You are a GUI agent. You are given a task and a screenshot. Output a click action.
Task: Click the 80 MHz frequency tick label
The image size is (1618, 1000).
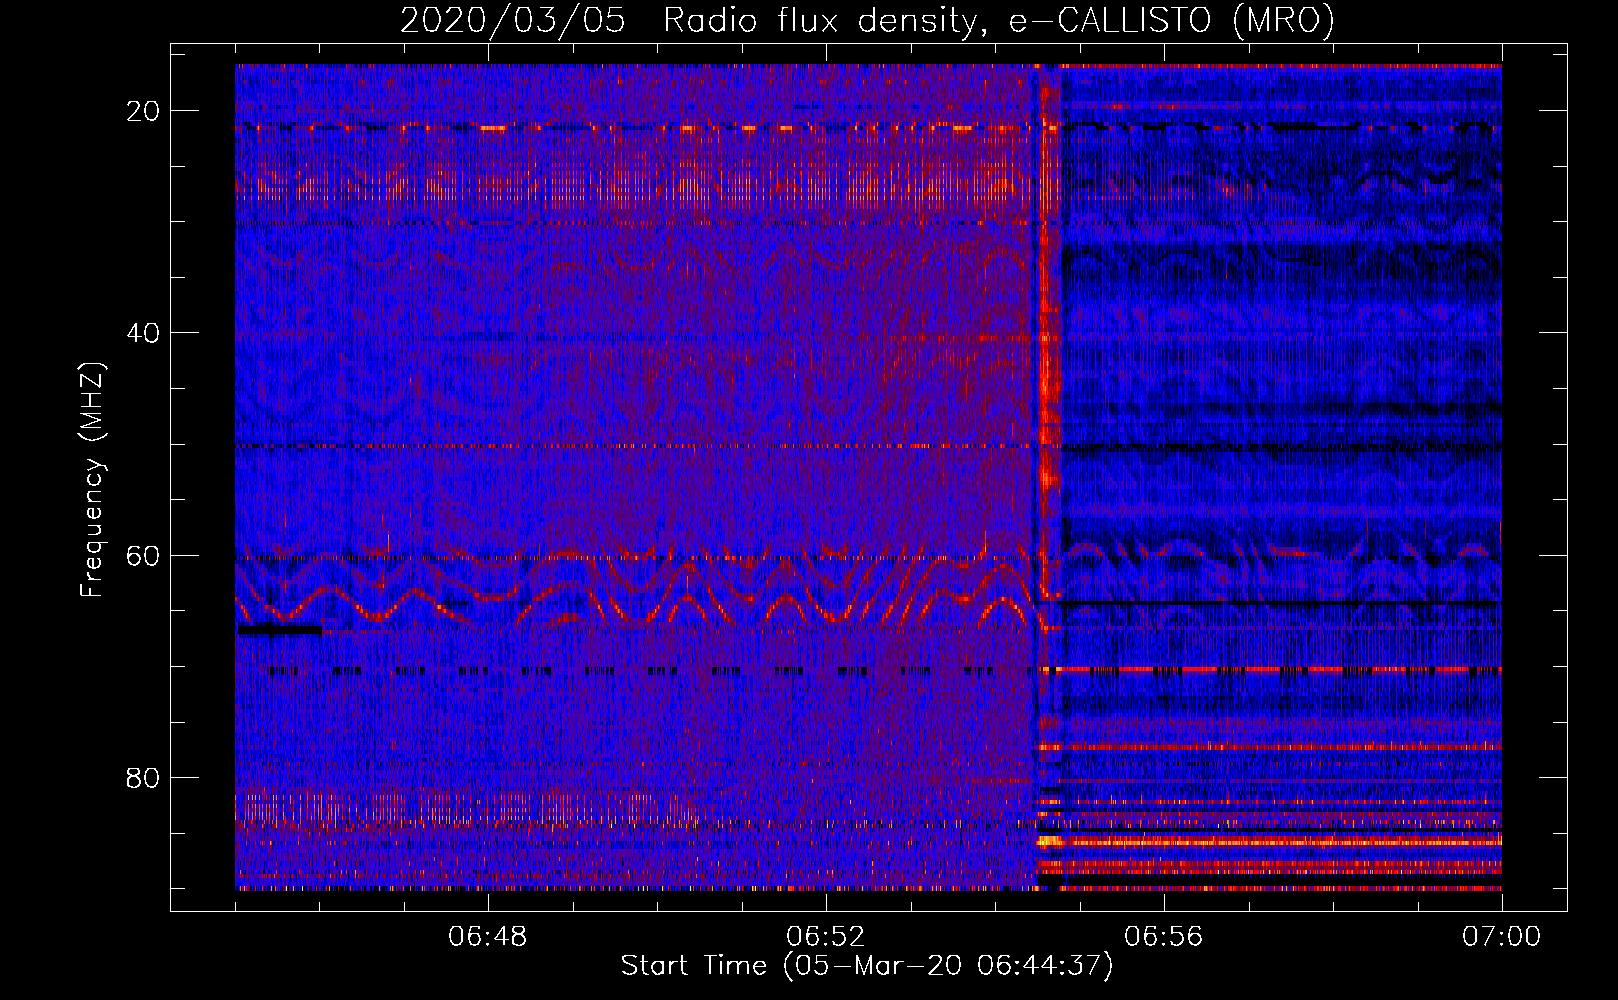click(x=143, y=777)
